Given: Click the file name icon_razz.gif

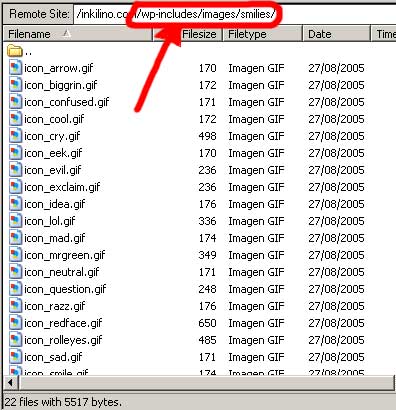Looking at the screenshot, I should click(x=55, y=306).
